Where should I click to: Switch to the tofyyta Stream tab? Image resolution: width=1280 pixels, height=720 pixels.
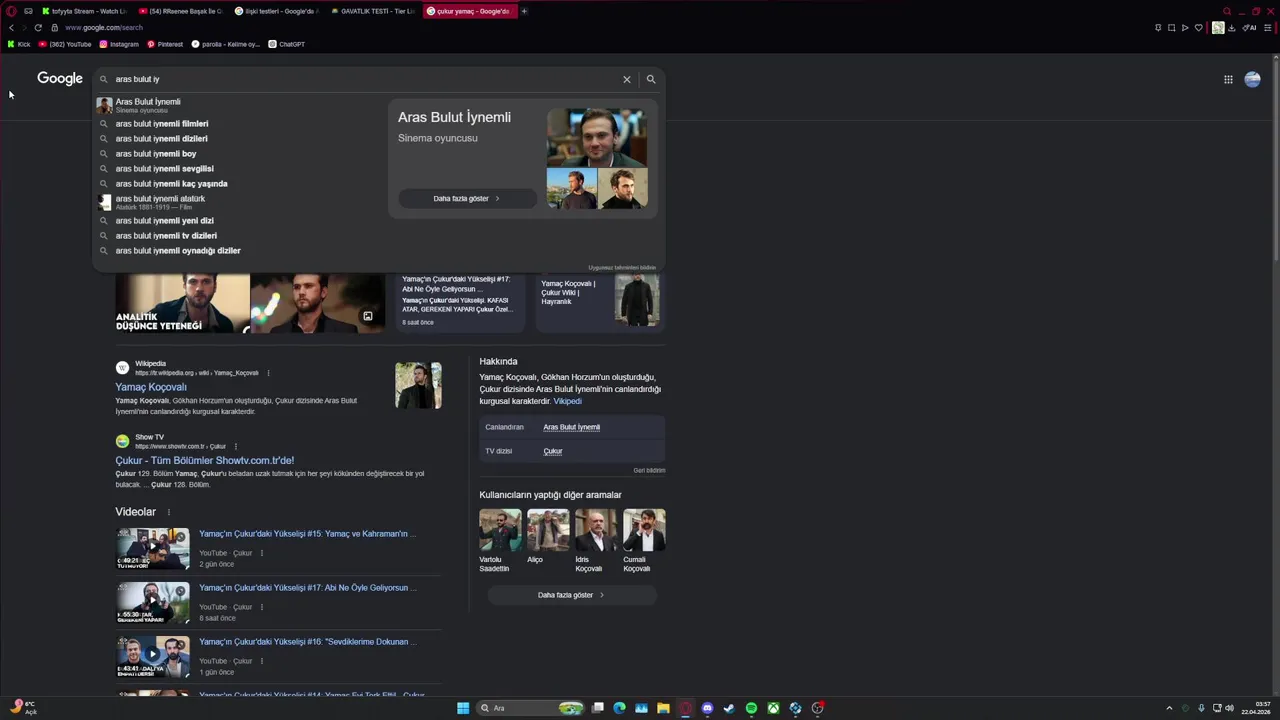[x=84, y=11]
